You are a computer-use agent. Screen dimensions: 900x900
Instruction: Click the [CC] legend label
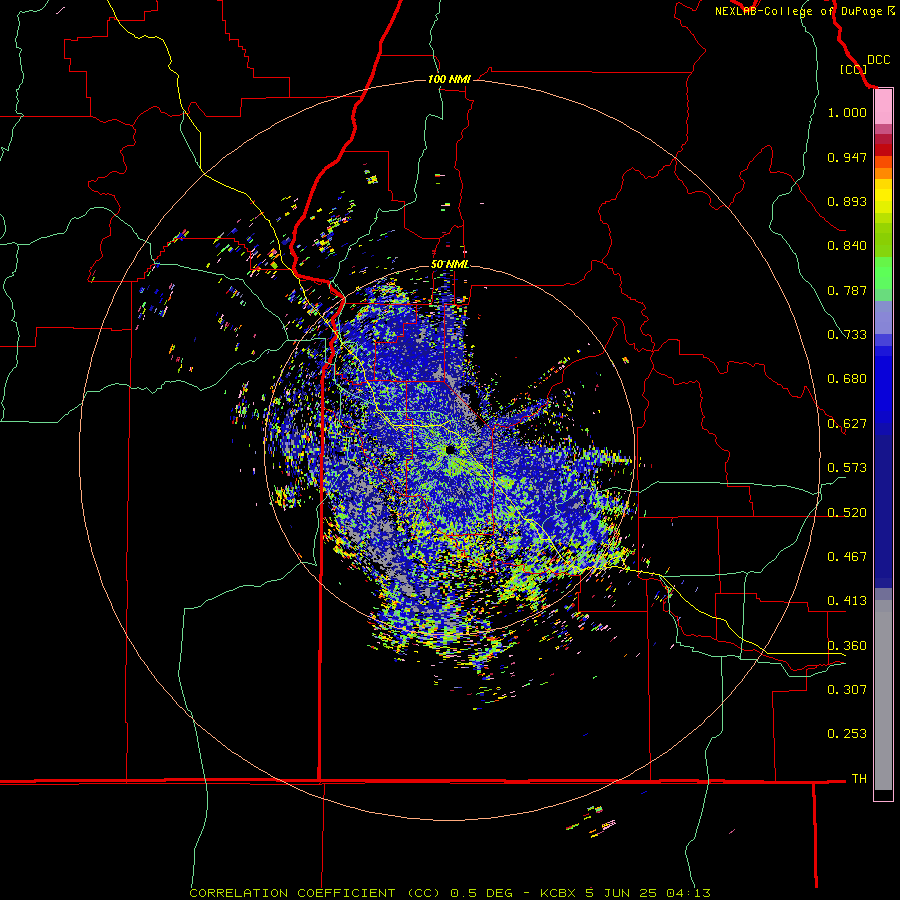click(x=853, y=69)
